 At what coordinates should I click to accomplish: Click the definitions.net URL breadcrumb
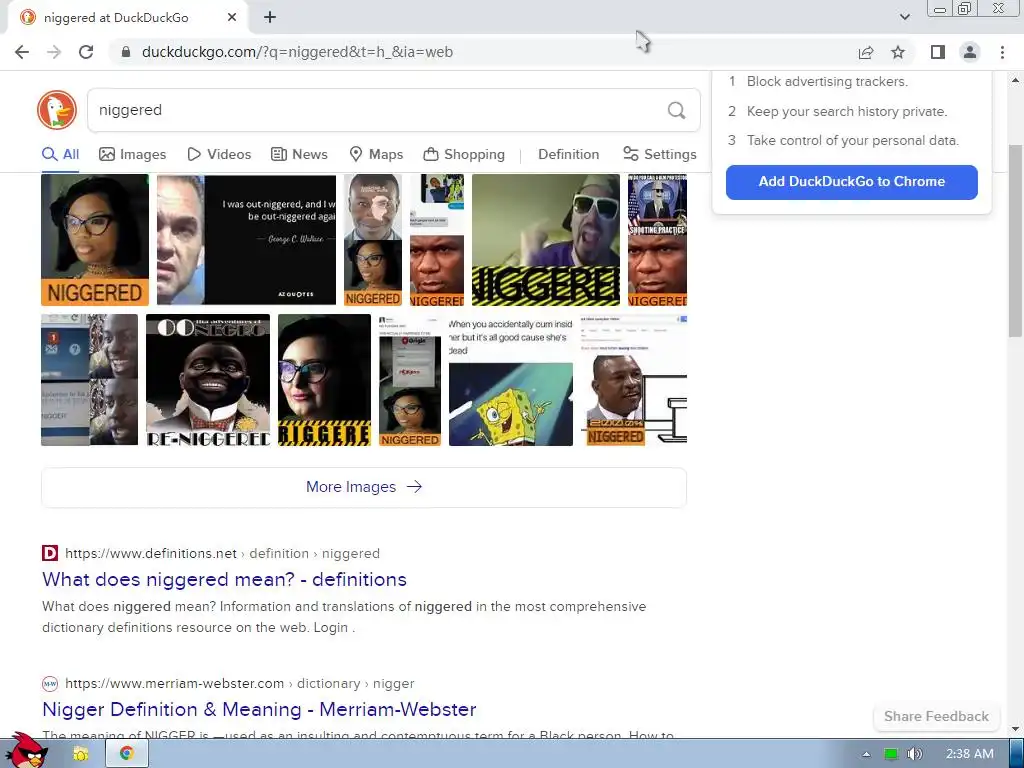(x=222, y=554)
